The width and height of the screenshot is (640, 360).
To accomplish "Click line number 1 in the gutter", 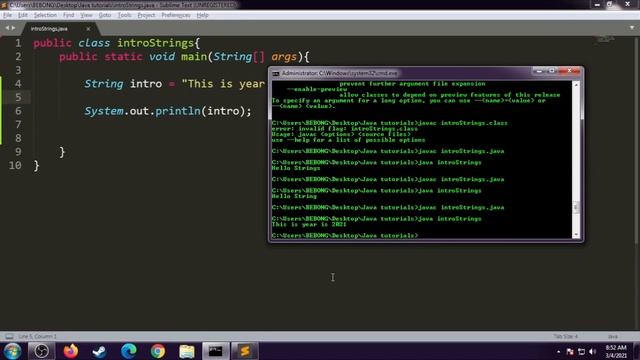I will tap(18, 43).
